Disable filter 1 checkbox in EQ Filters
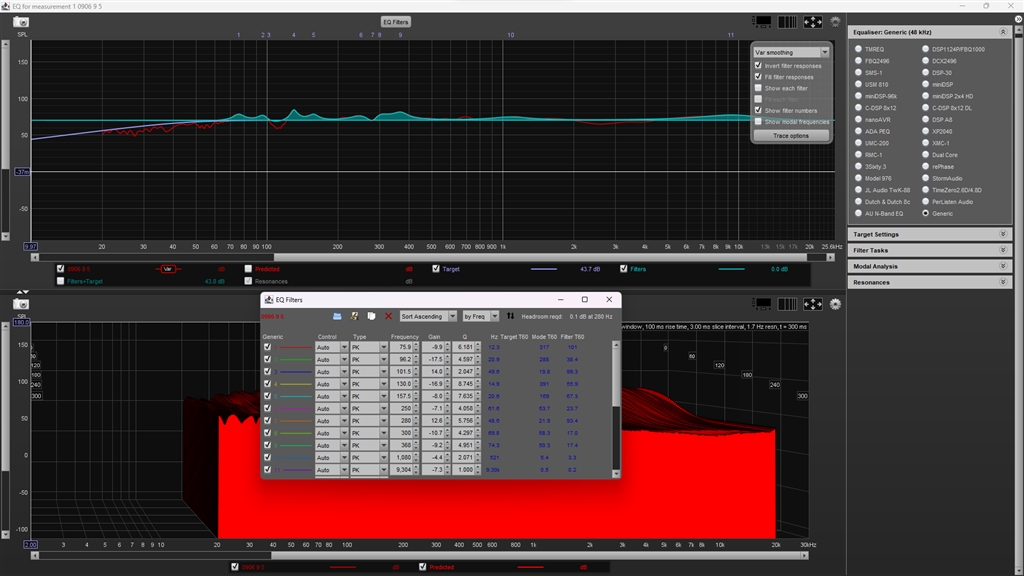The image size is (1024, 576). (267, 347)
